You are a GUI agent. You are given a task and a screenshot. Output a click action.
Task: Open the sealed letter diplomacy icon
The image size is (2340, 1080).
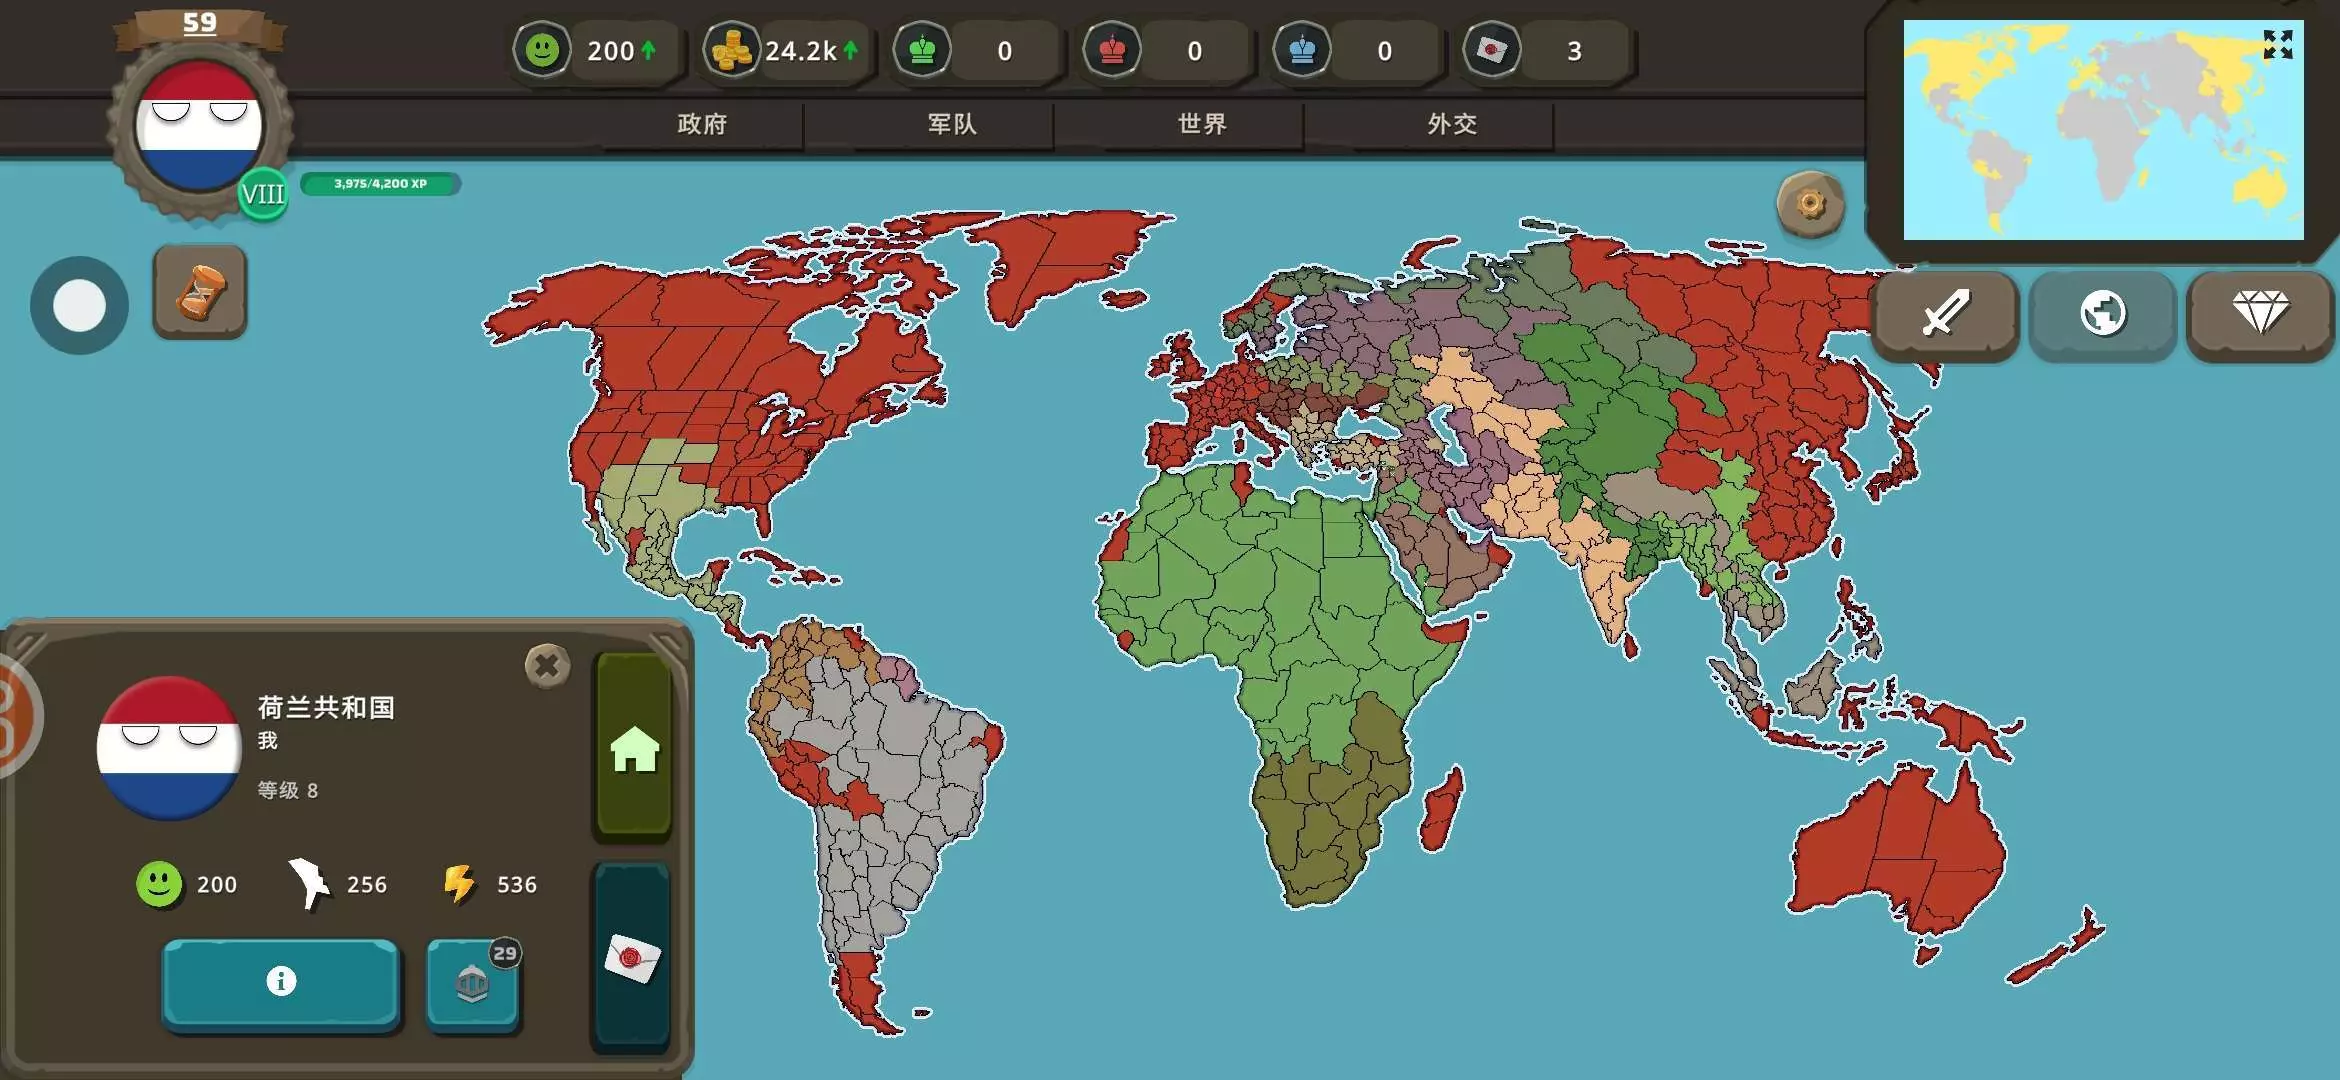[632, 958]
